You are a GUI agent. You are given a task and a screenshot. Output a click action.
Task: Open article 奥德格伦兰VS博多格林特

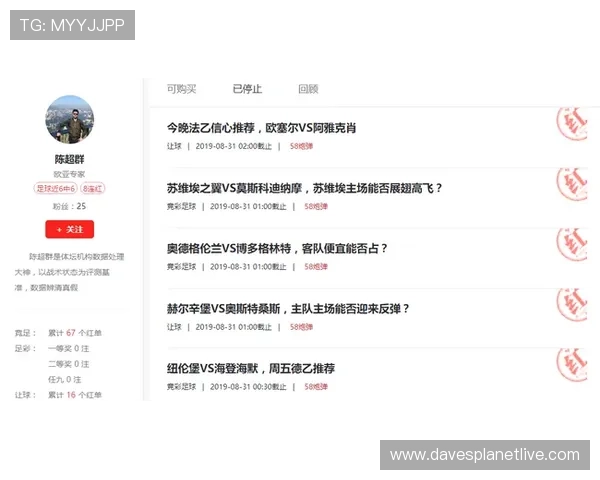(x=277, y=249)
